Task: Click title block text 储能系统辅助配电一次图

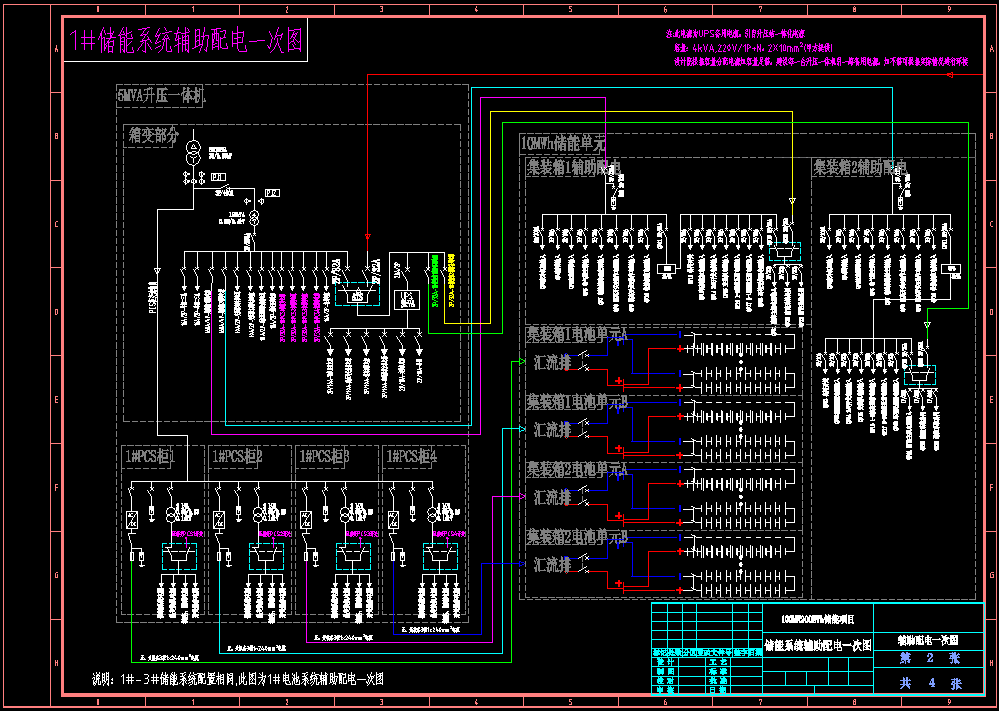Action: tap(817, 645)
